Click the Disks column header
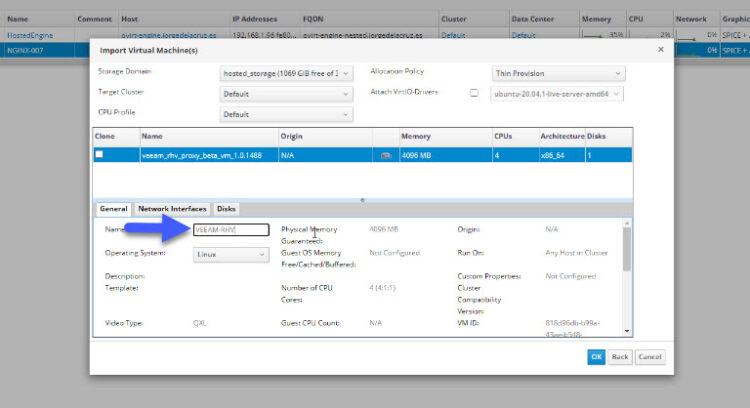750x408 pixels. pos(596,136)
